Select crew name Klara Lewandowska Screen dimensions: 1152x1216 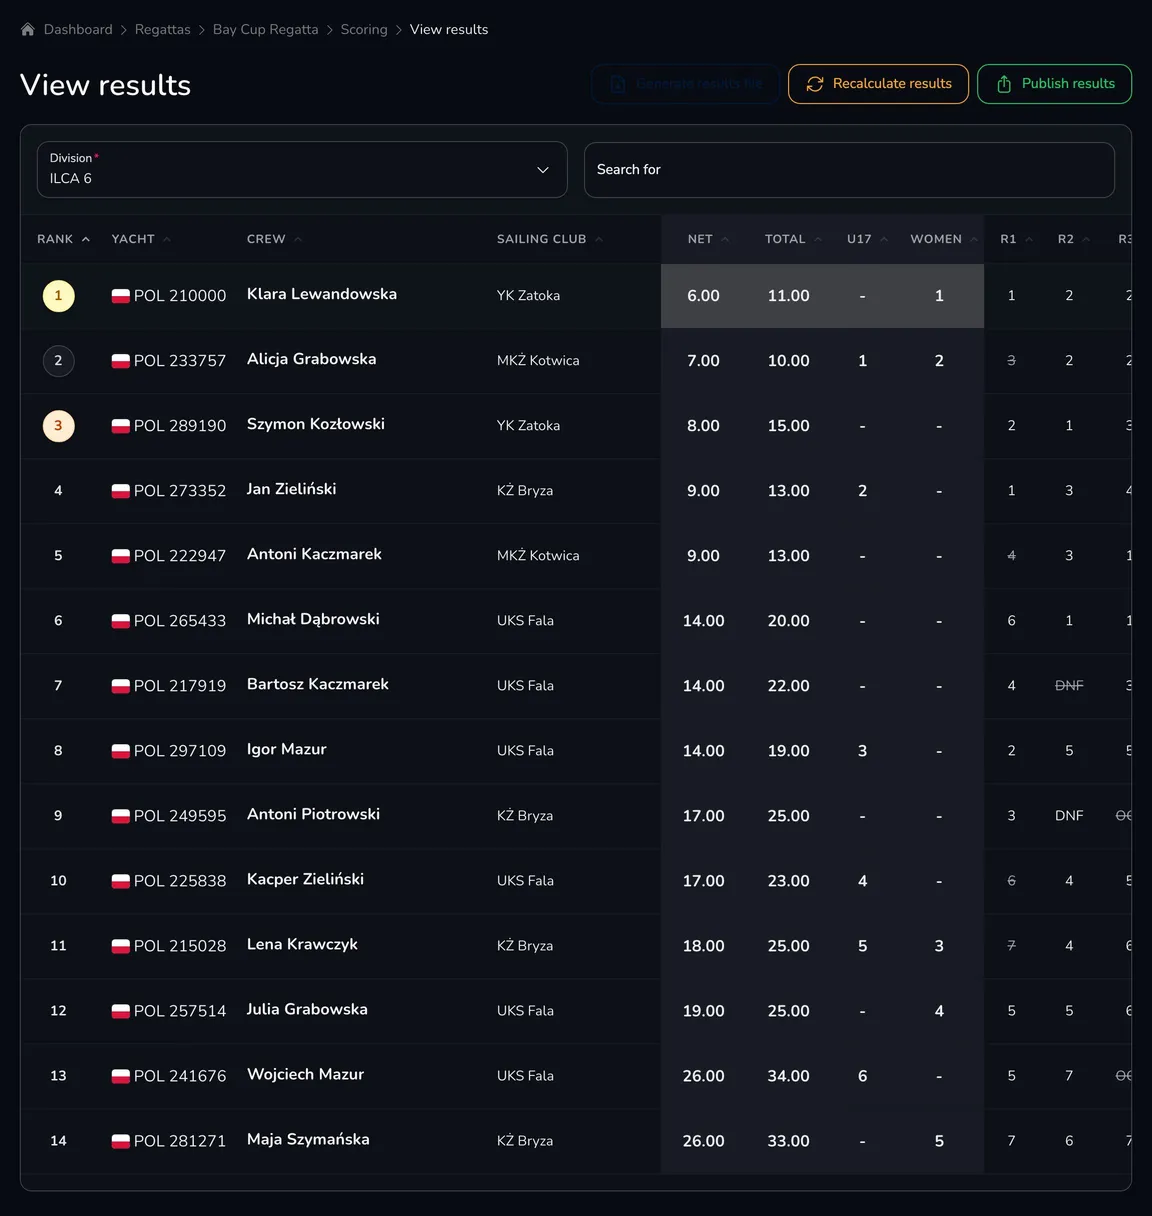tap(322, 294)
